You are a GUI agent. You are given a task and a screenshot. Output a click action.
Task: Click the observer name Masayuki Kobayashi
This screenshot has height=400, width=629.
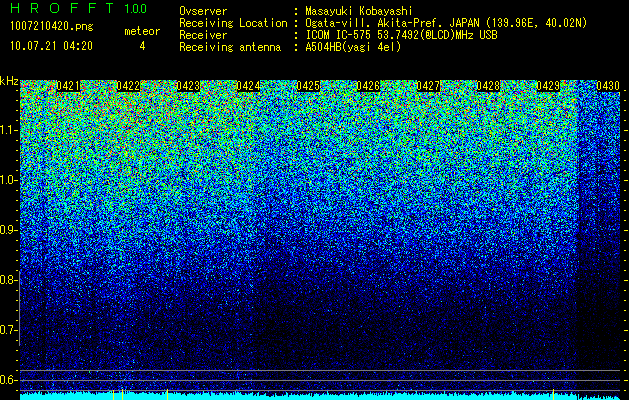(359, 11)
